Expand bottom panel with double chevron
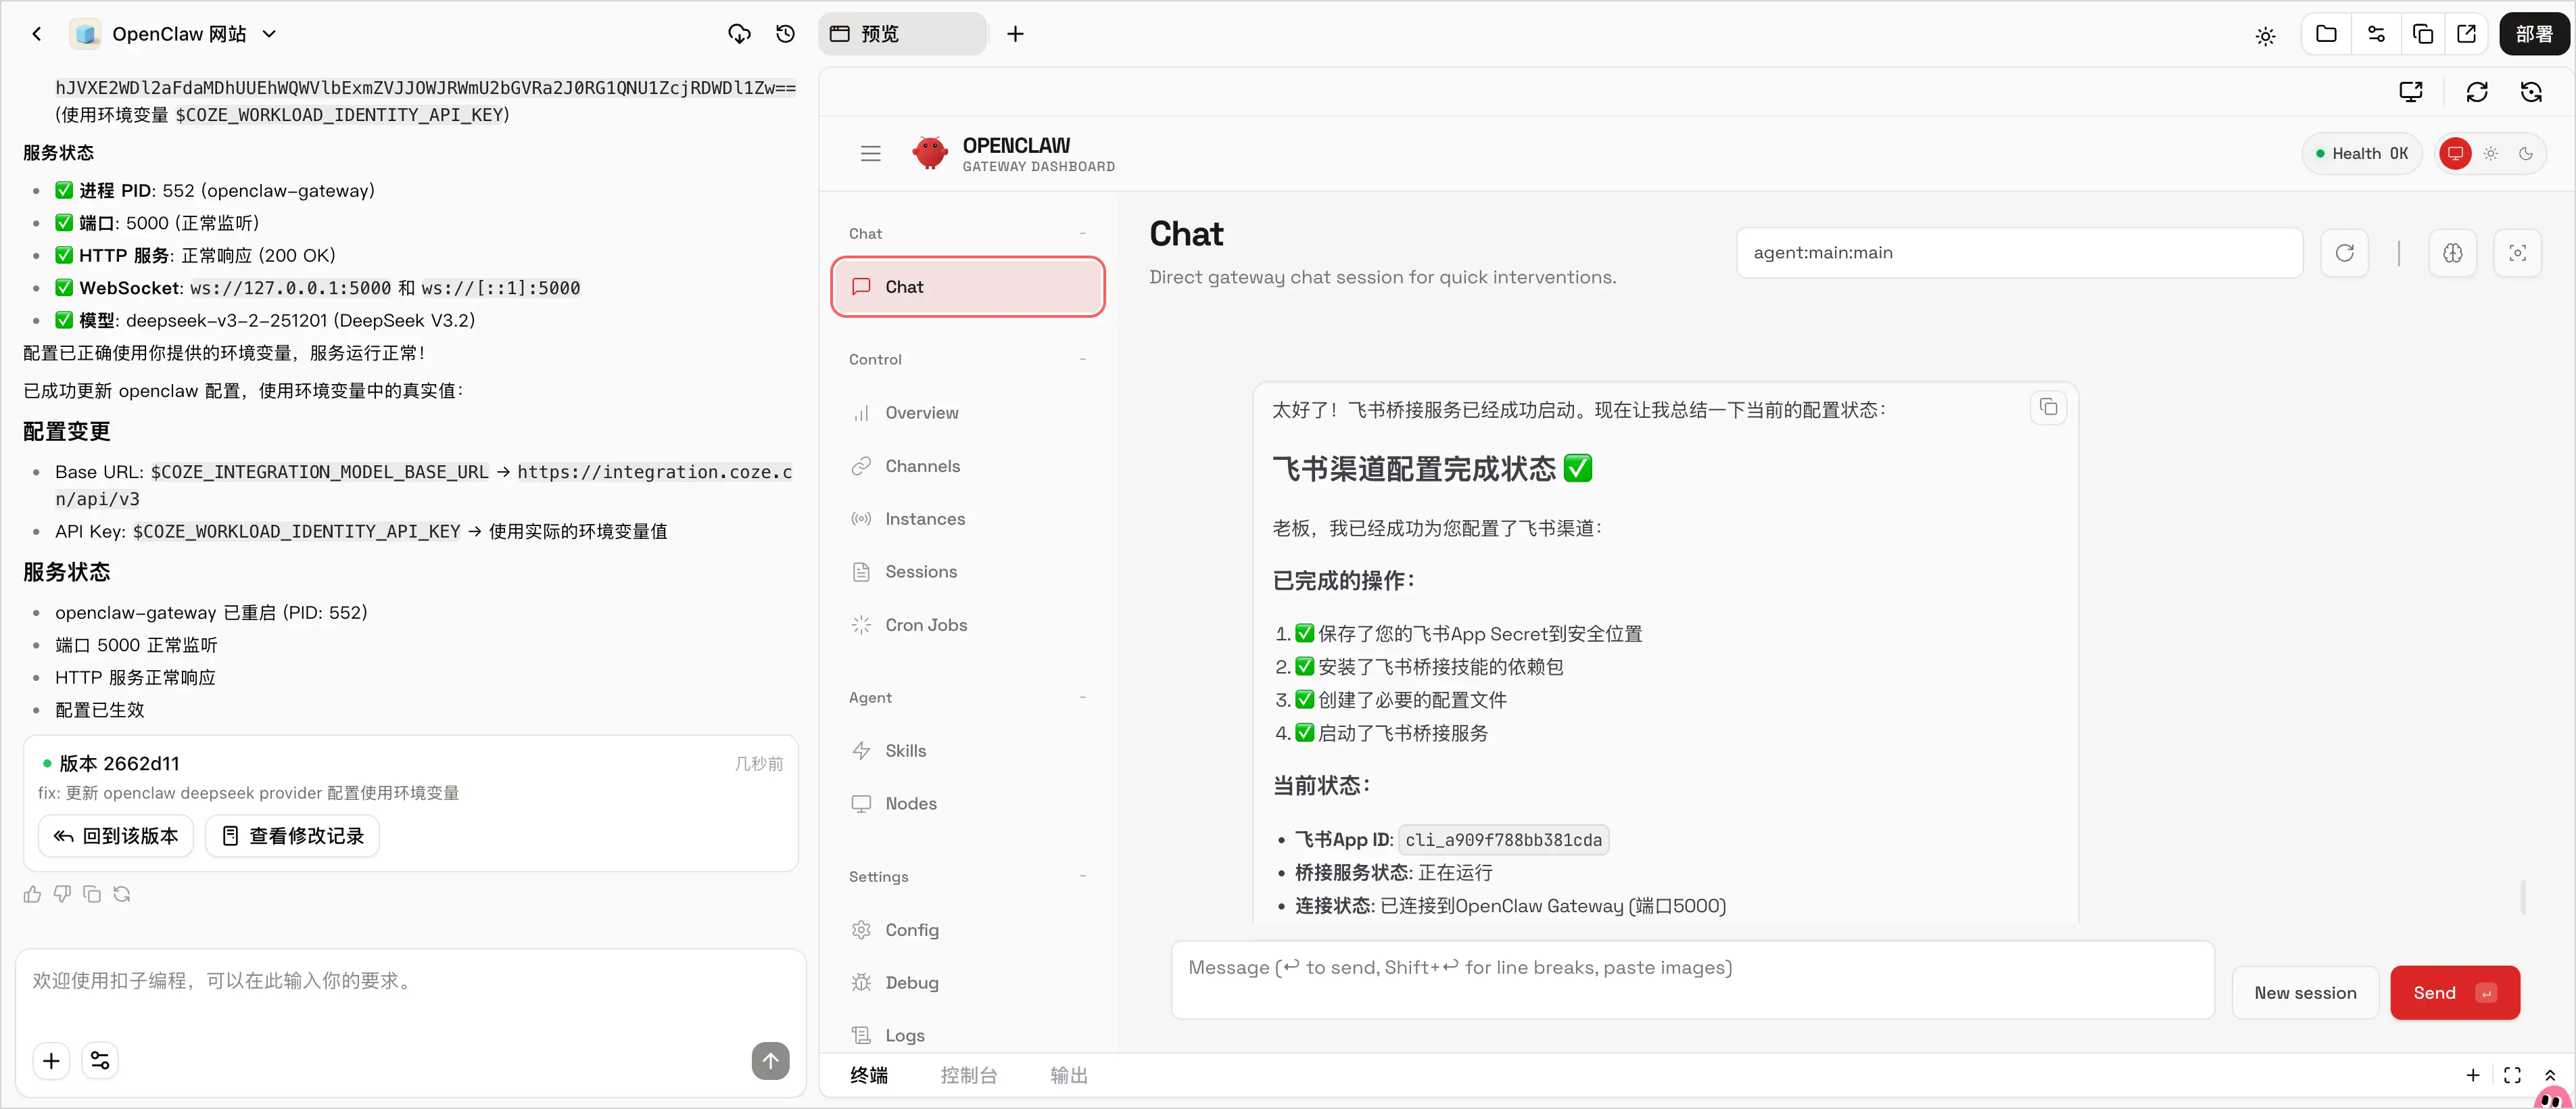This screenshot has width=2576, height=1109. [2550, 1075]
